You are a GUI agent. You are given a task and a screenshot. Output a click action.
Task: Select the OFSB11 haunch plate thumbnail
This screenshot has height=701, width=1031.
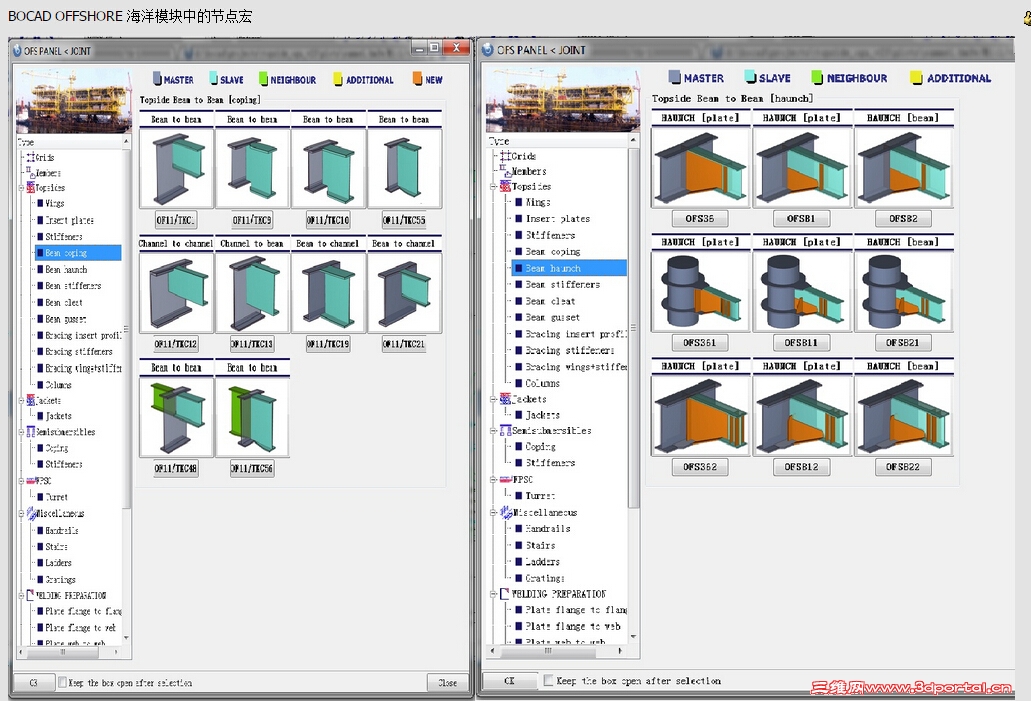tap(802, 291)
